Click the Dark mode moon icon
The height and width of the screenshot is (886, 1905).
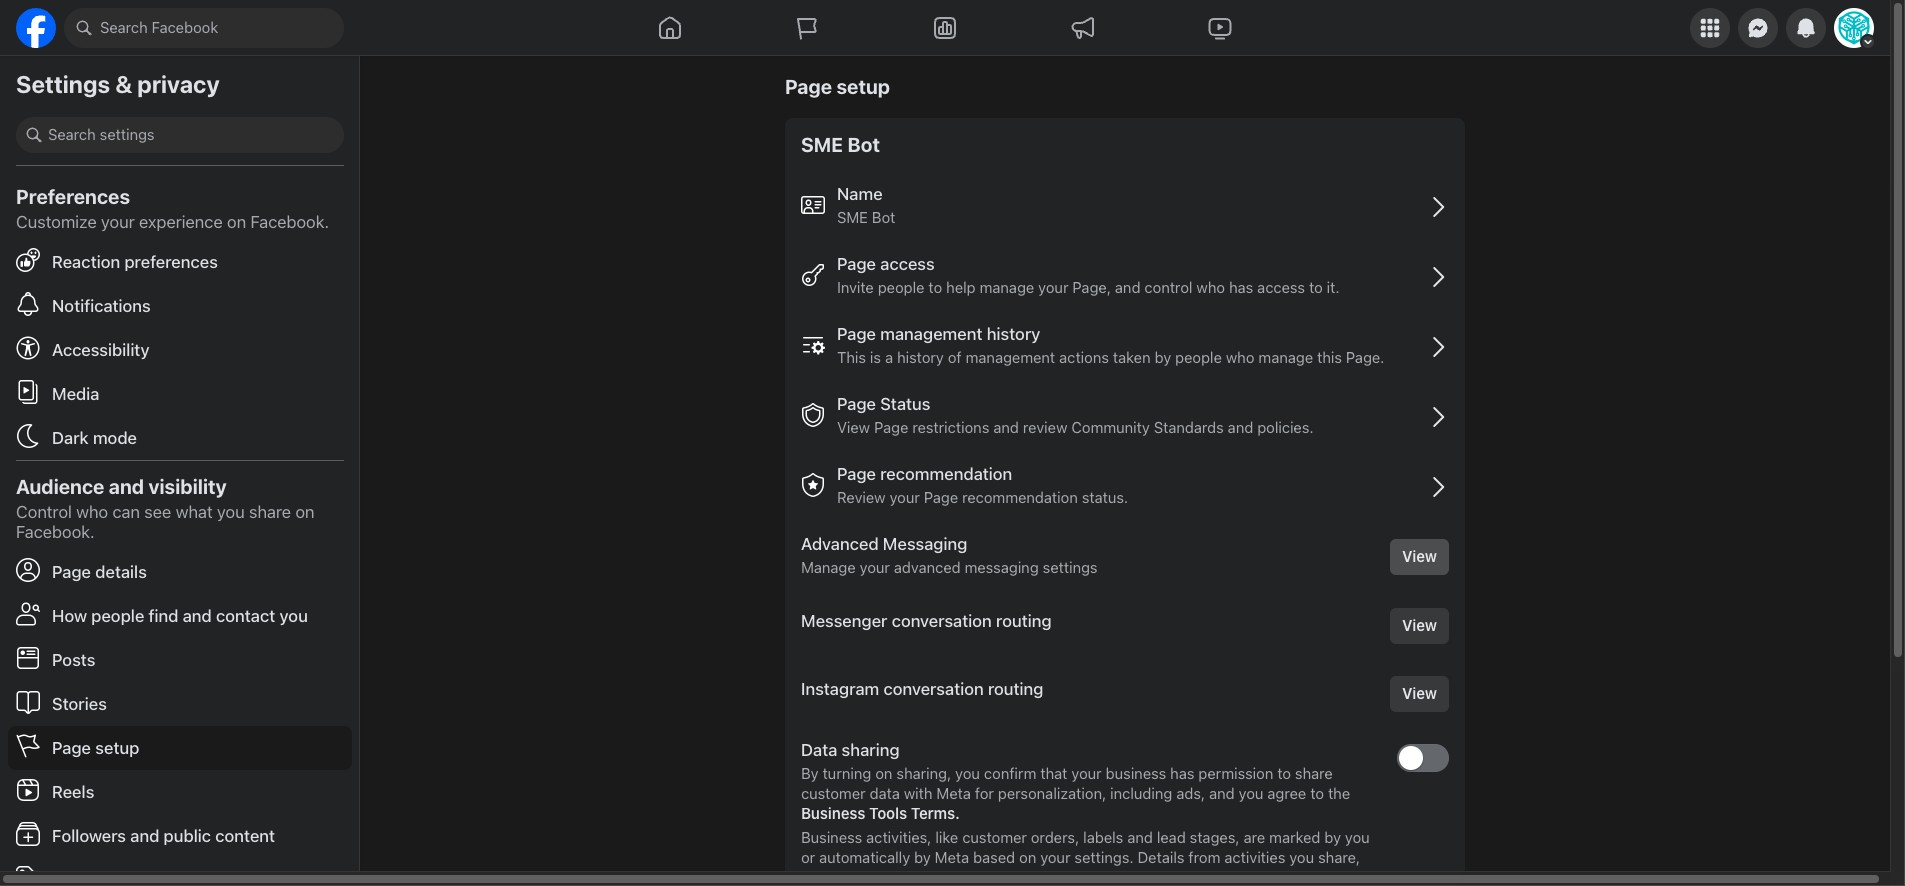pyautogui.click(x=28, y=437)
